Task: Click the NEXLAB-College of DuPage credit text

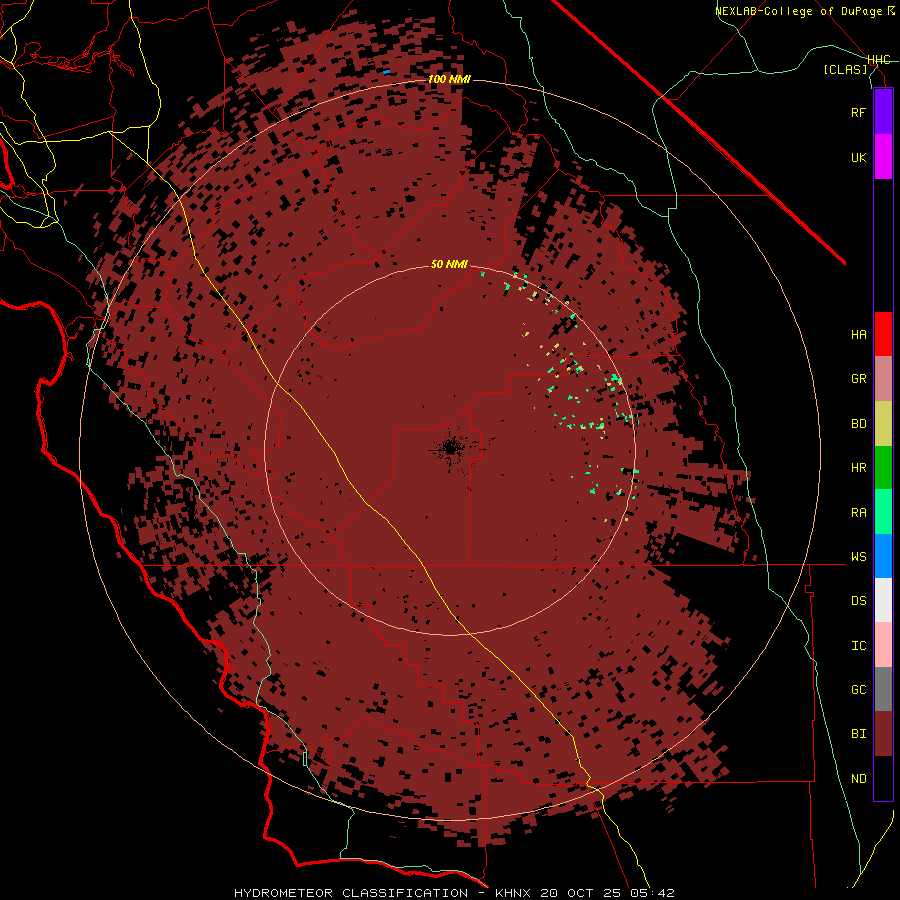Action: click(799, 11)
